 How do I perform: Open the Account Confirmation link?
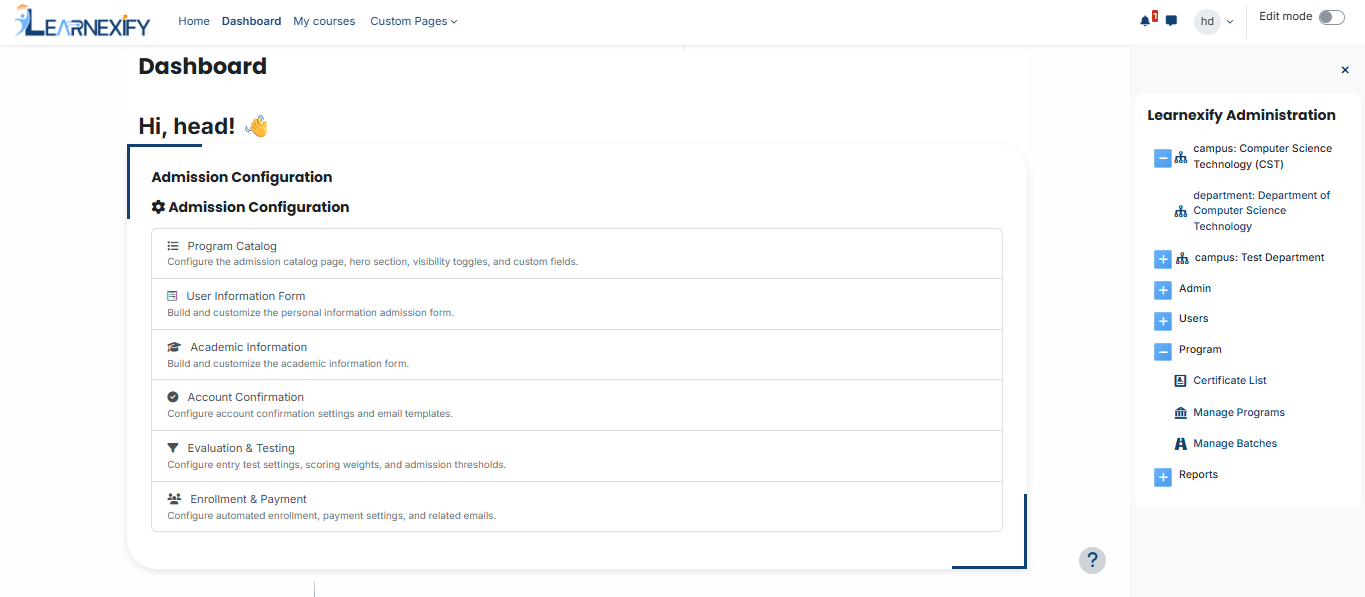pos(246,397)
